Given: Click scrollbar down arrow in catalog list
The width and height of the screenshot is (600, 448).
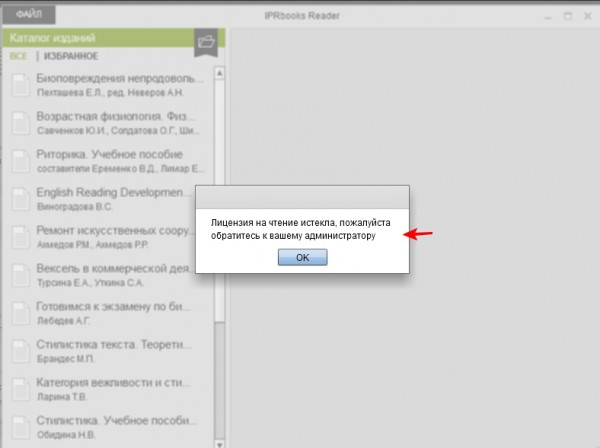Looking at the screenshot, I should tap(220, 444).
